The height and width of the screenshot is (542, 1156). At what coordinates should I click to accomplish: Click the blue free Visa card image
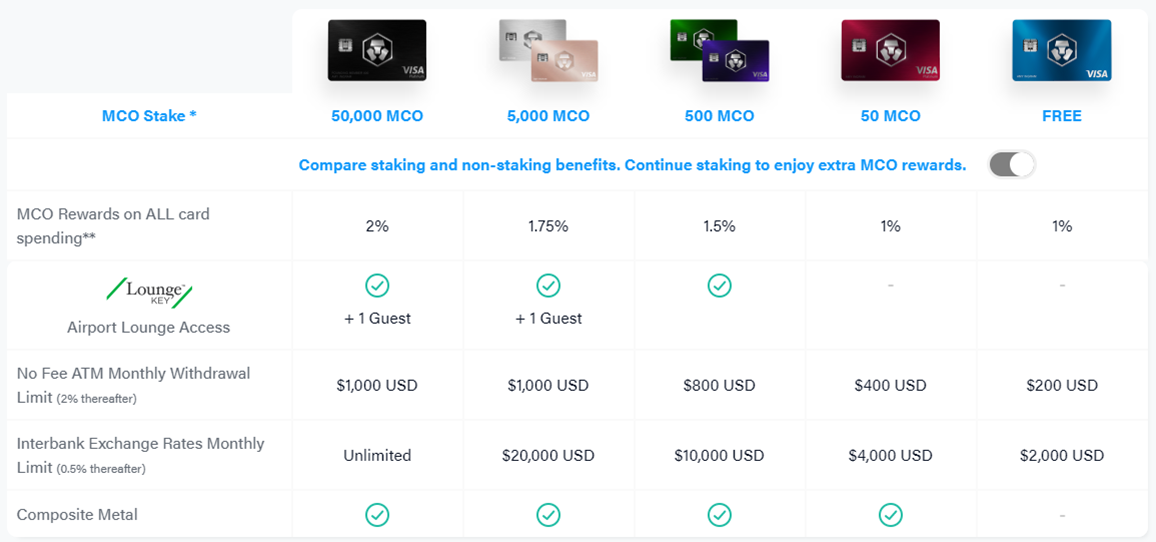[x=1062, y=50]
